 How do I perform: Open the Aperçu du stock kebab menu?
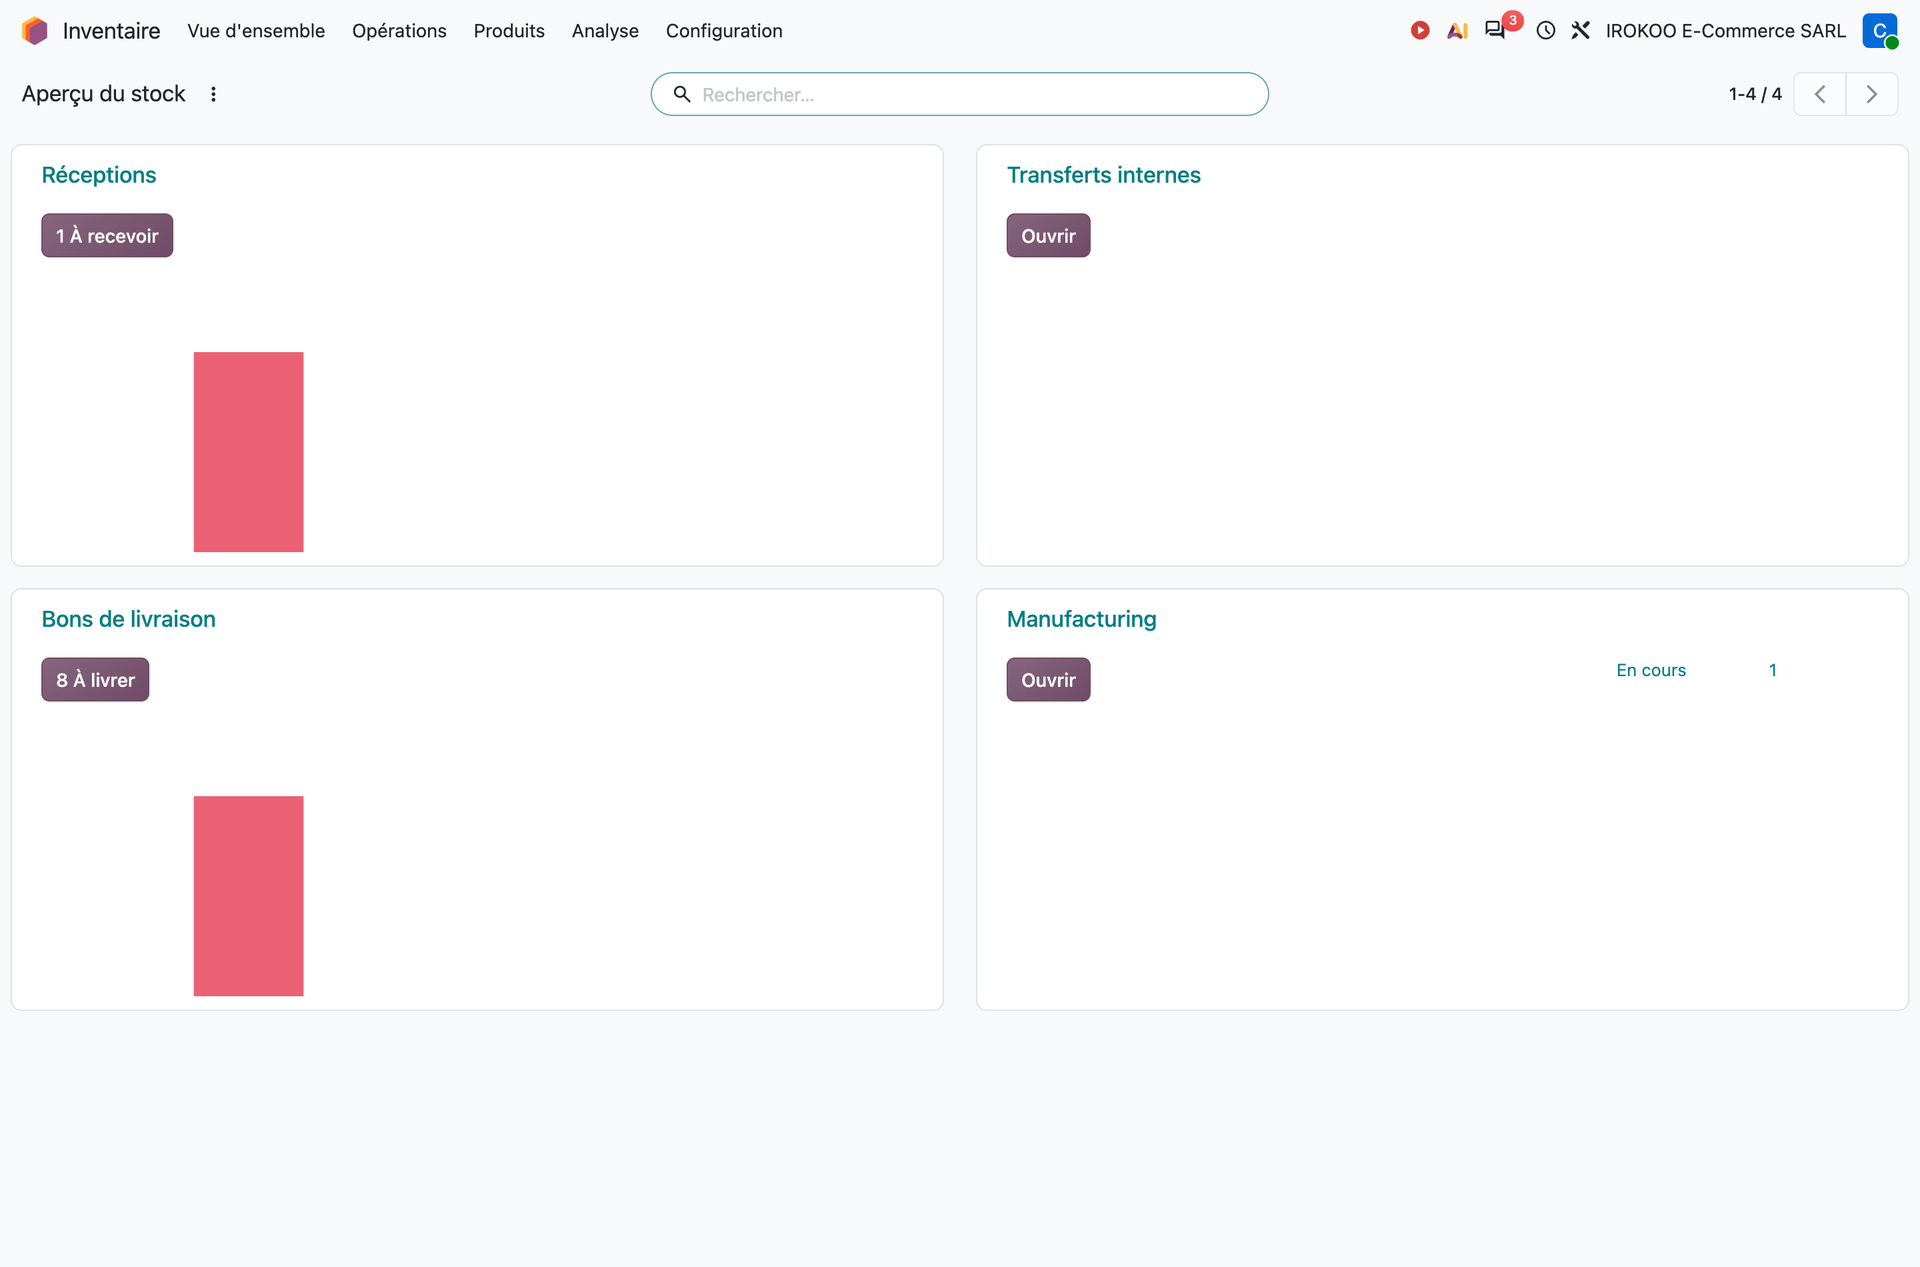pos(213,94)
